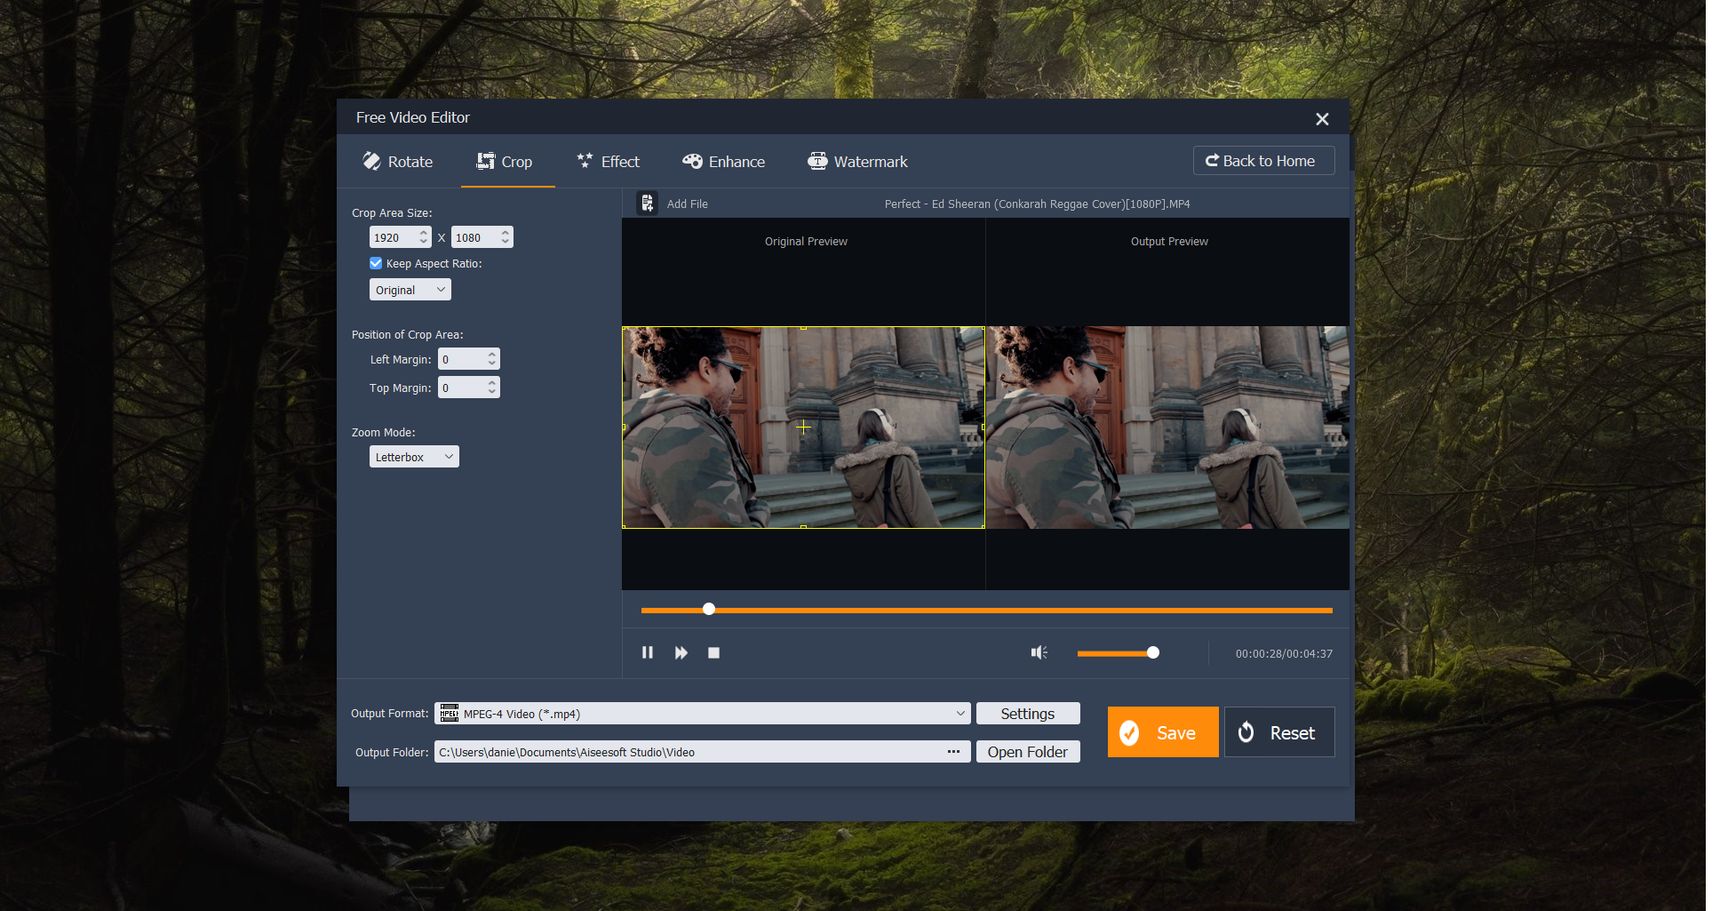
Task: Click the video file name text
Action: point(1037,204)
